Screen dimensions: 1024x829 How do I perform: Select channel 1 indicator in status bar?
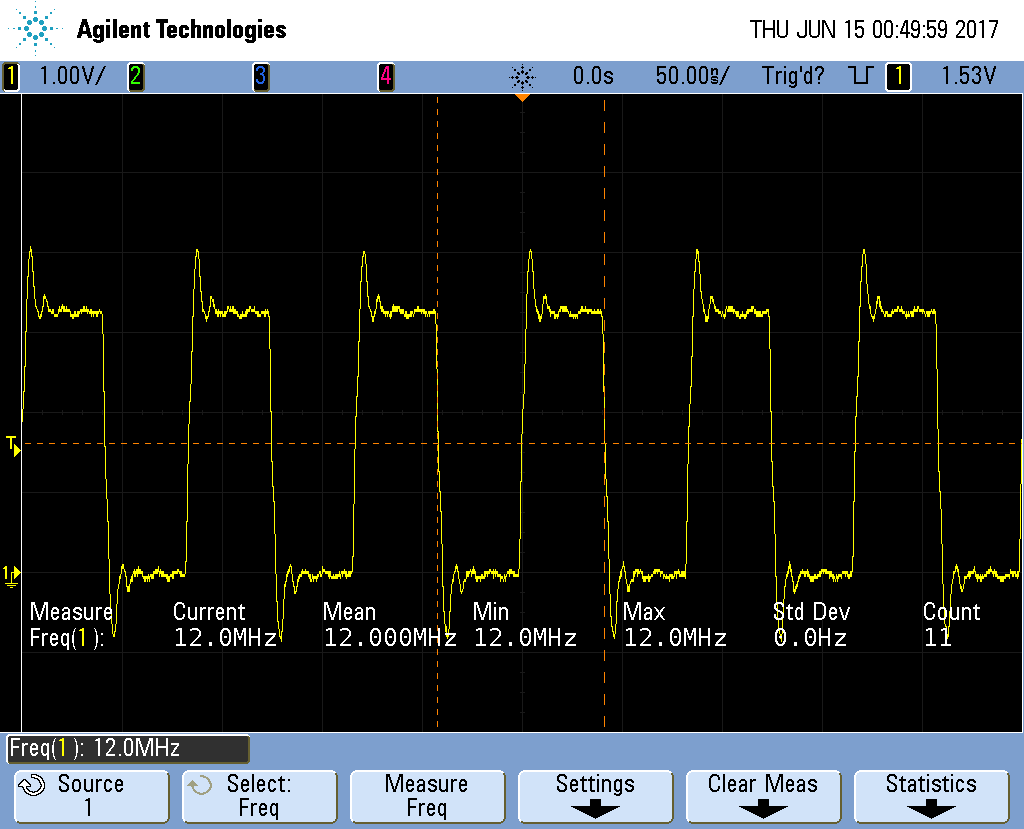(10, 76)
